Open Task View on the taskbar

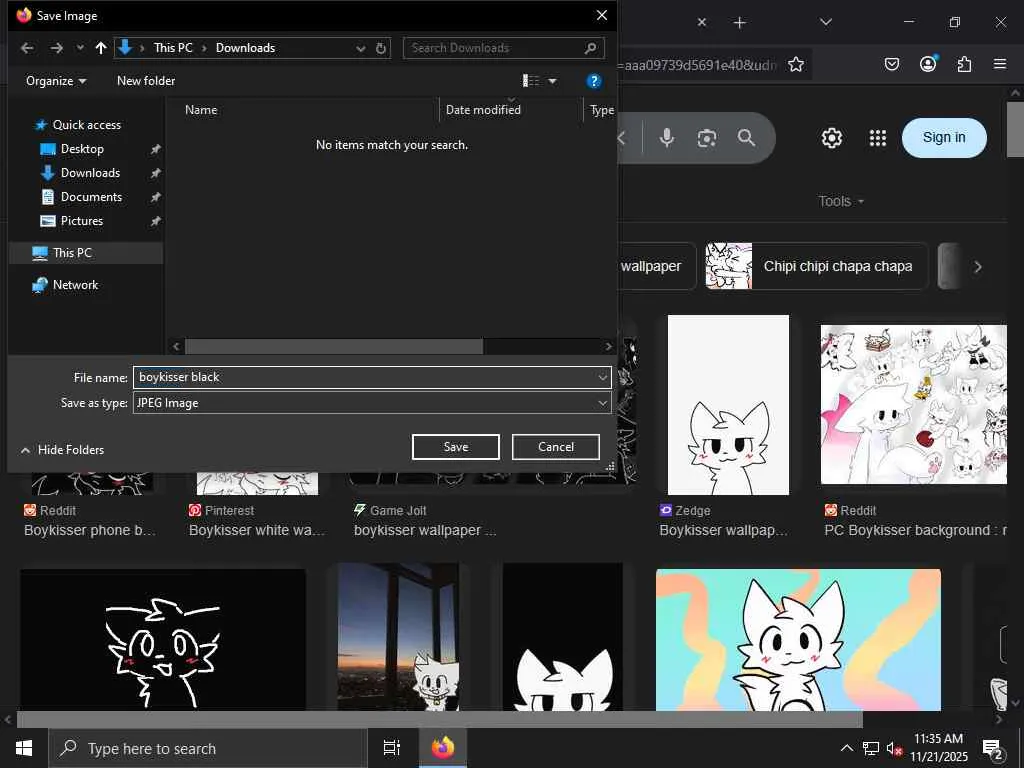click(x=391, y=748)
